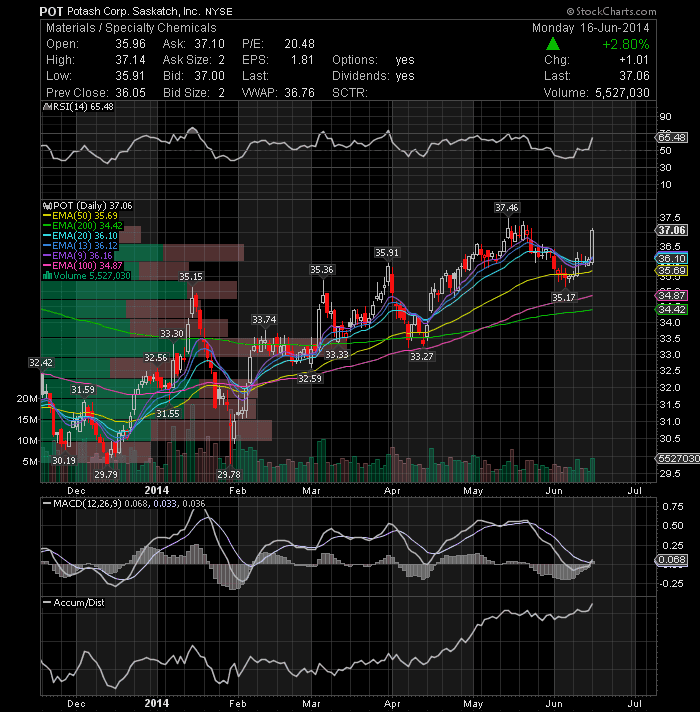Screen dimensions: 700x712
Task: Click the date Monday 16-Jun-2014
Action: click(x=591, y=28)
